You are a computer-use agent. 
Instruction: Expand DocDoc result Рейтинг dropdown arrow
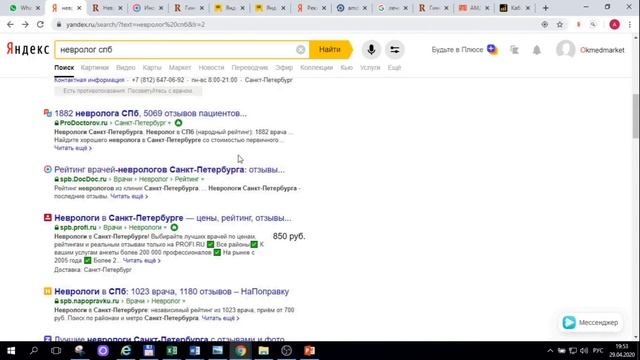click(202, 179)
